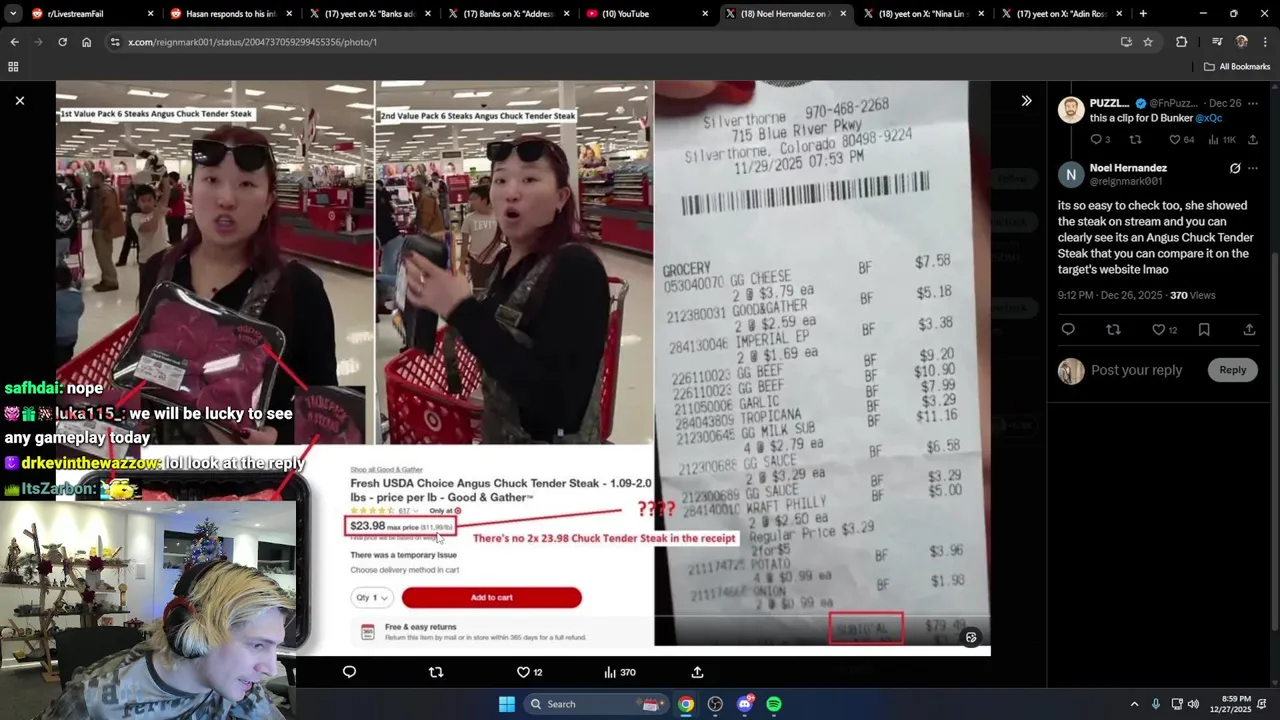The height and width of the screenshot is (720, 1280).
Task: Reply to PUZZL tweet with 3 replies
Action: point(1100,140)
